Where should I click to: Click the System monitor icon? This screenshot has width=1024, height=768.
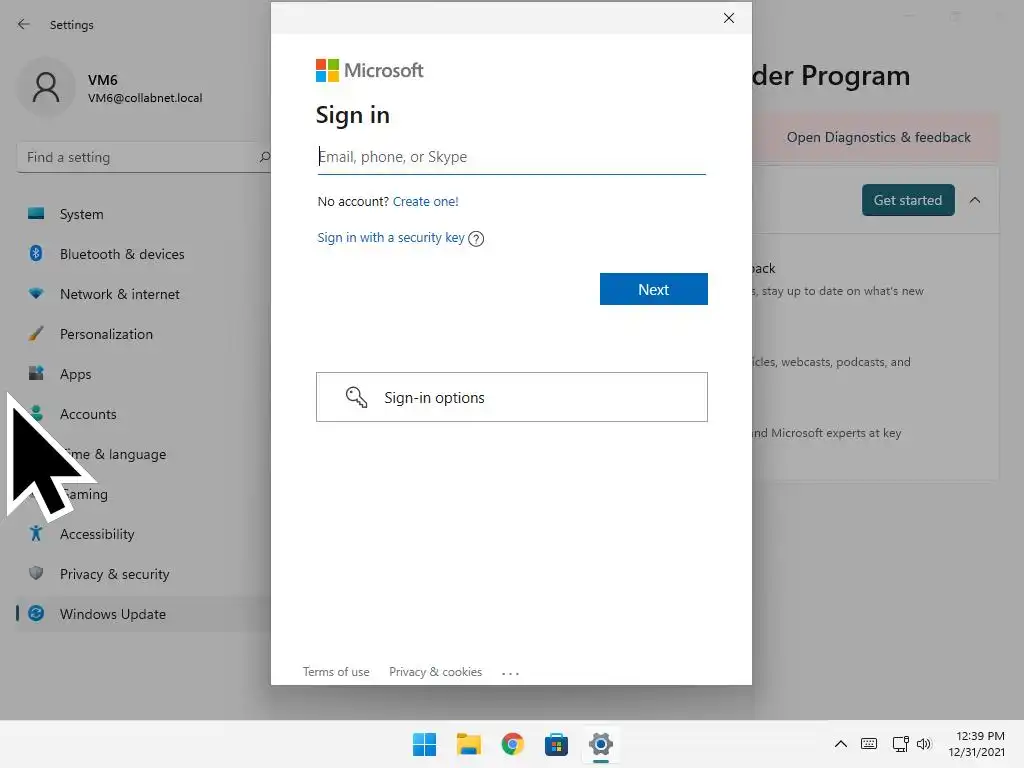[36, 214]
